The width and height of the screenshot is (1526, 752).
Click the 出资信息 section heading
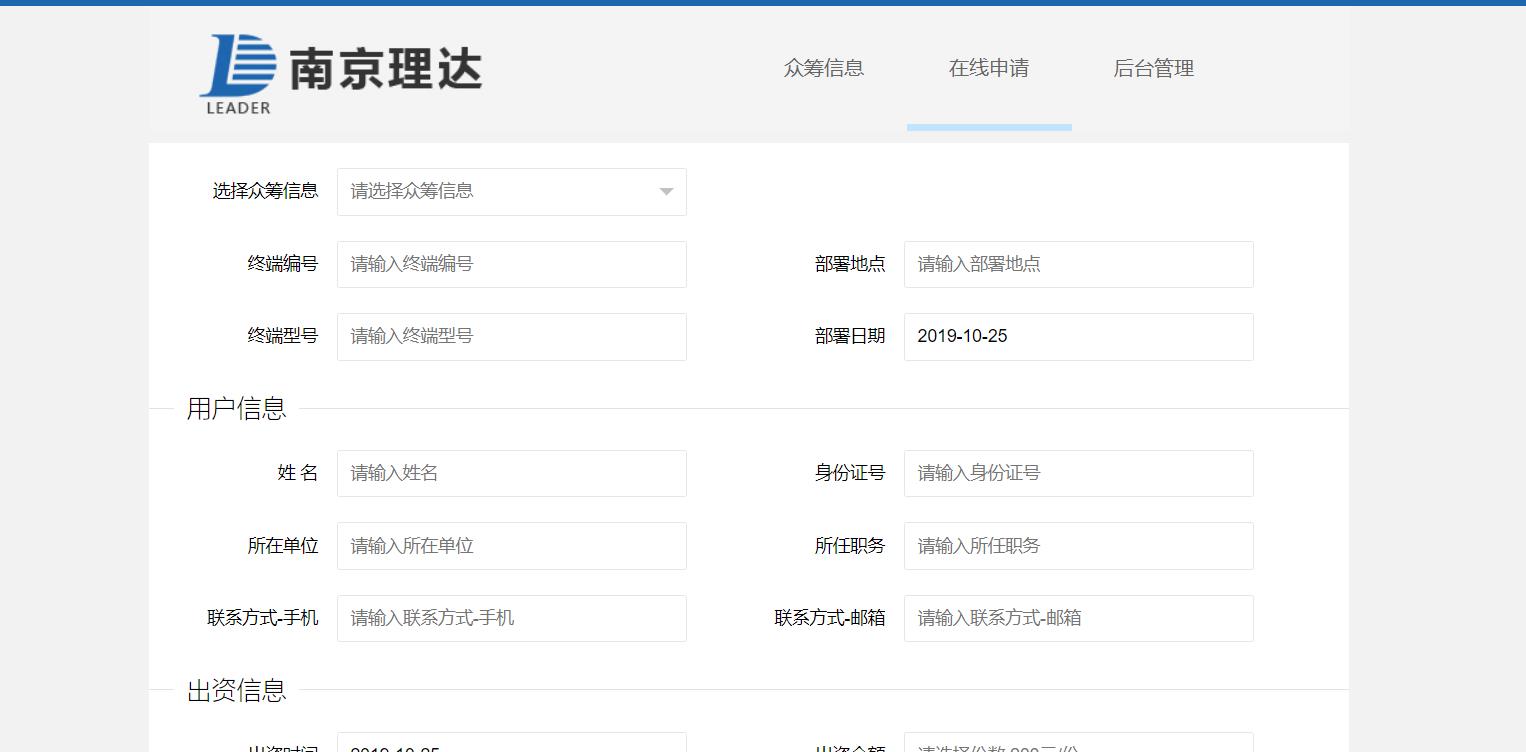click(x=234, y=689)
